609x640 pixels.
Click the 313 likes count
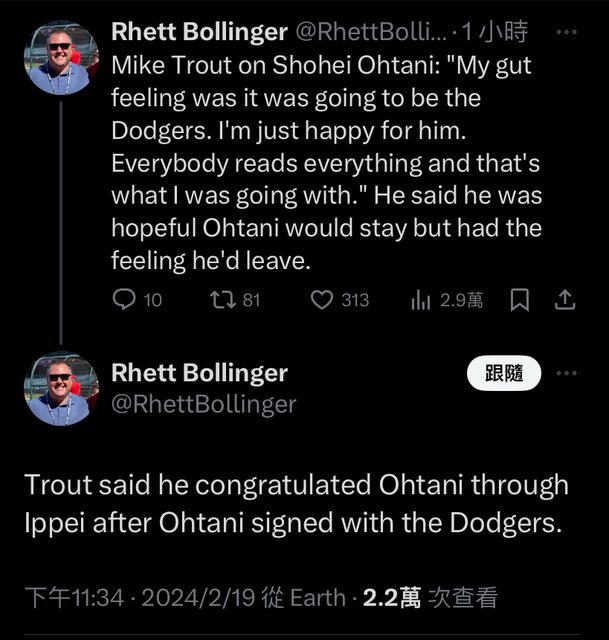[354, 299]
